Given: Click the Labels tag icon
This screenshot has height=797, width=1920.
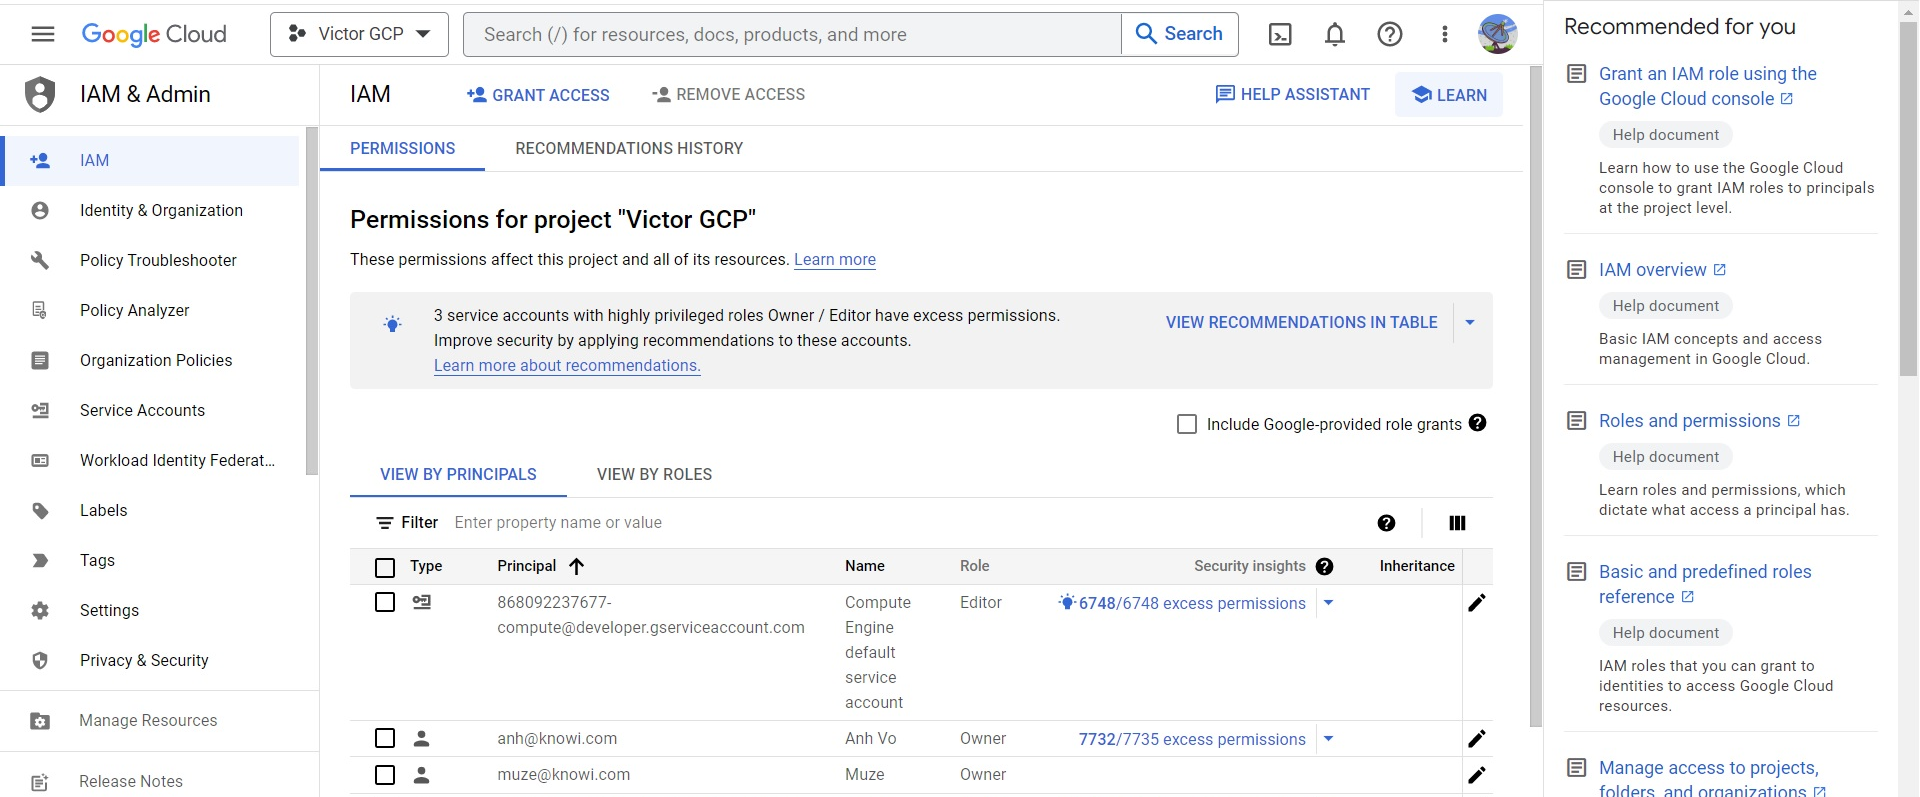Looking at the screenshot, I should tap(40, 510).
